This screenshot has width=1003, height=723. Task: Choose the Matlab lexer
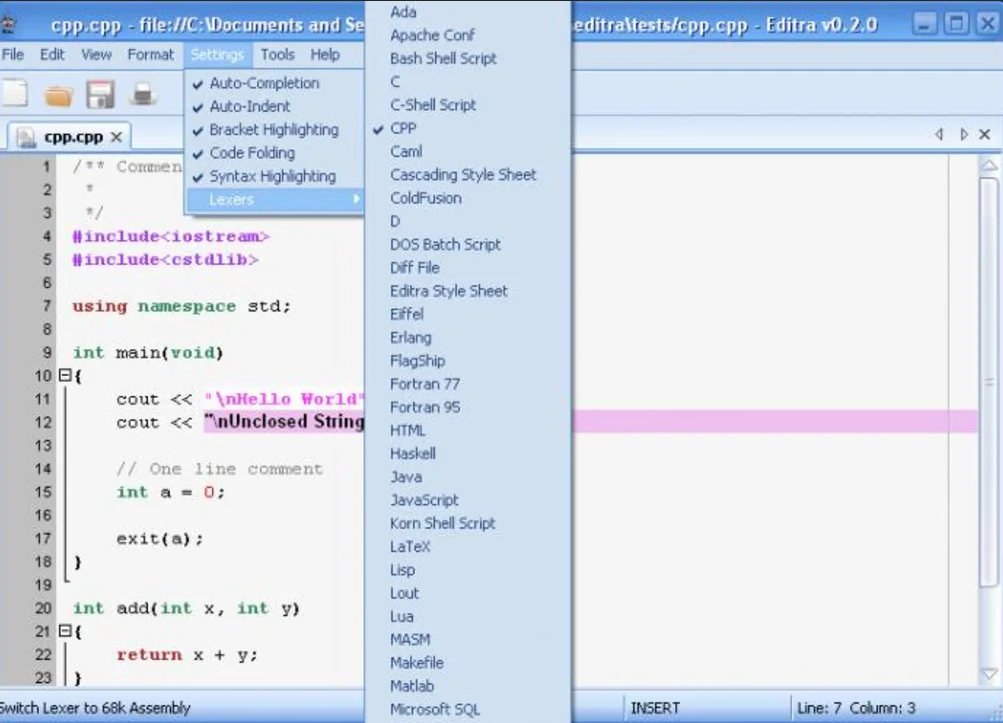coord(468,686)
